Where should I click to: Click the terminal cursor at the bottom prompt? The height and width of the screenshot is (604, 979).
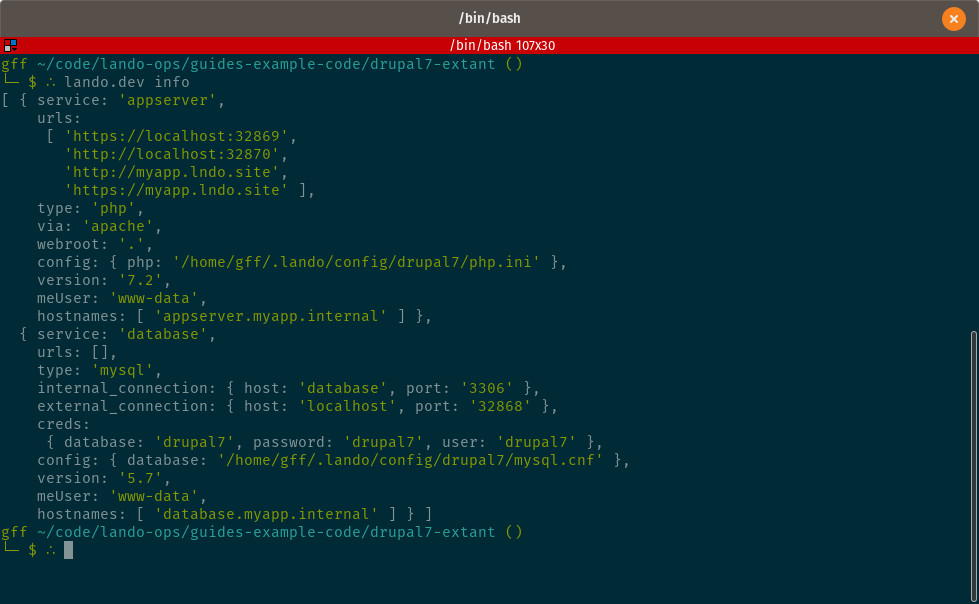(x=69, y=550)
